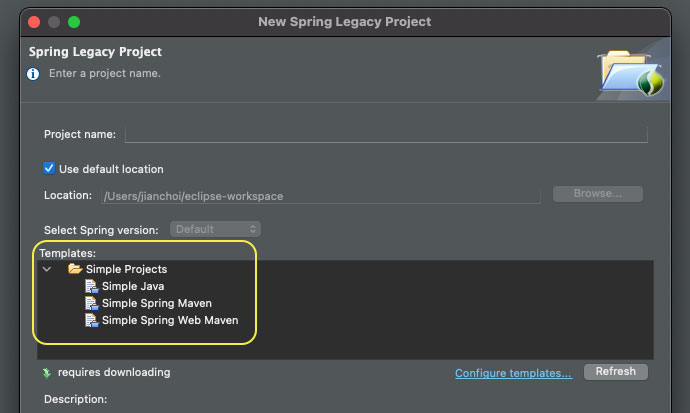Click the Simple Projects folder icon

click(75, 269)
